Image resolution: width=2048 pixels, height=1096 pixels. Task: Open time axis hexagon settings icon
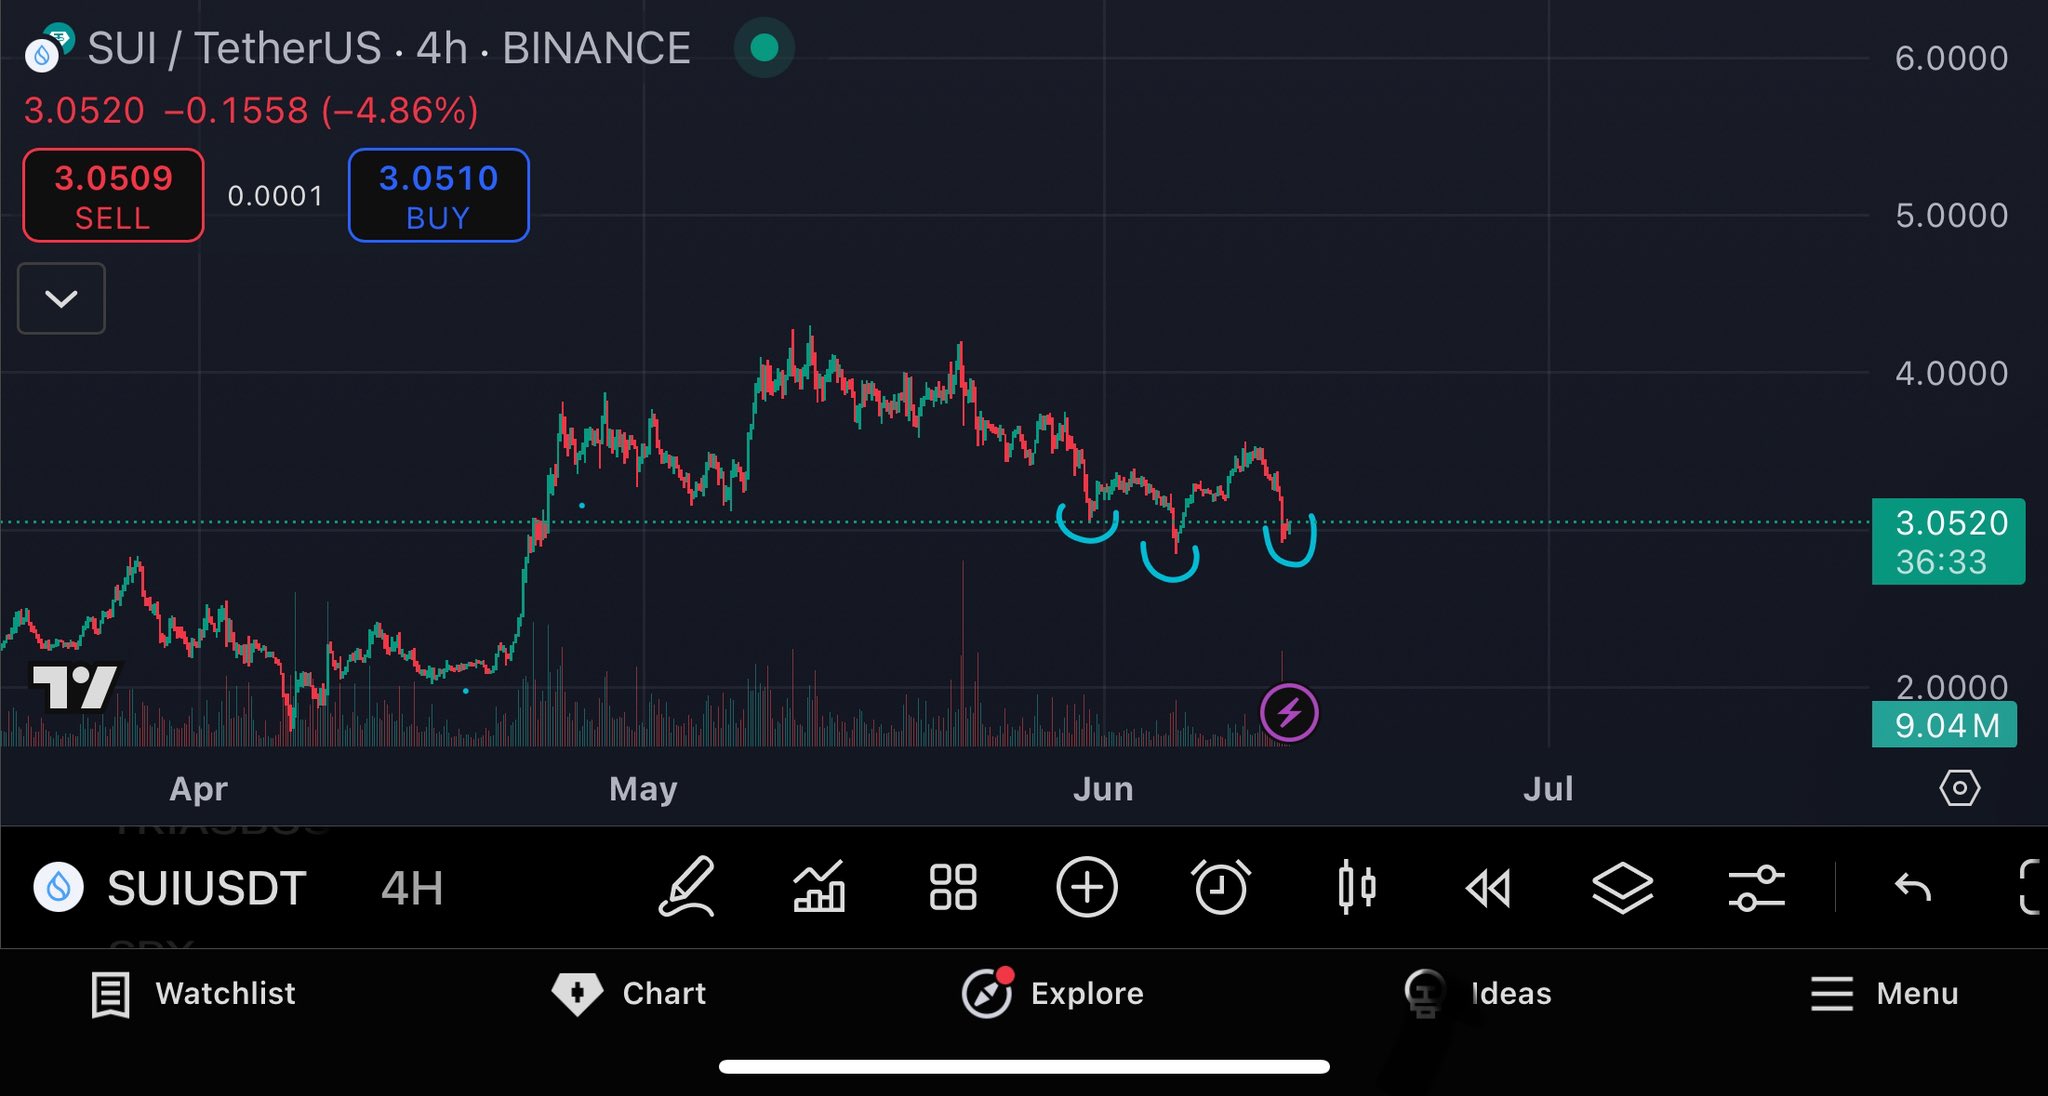(x=1959, y=788)
